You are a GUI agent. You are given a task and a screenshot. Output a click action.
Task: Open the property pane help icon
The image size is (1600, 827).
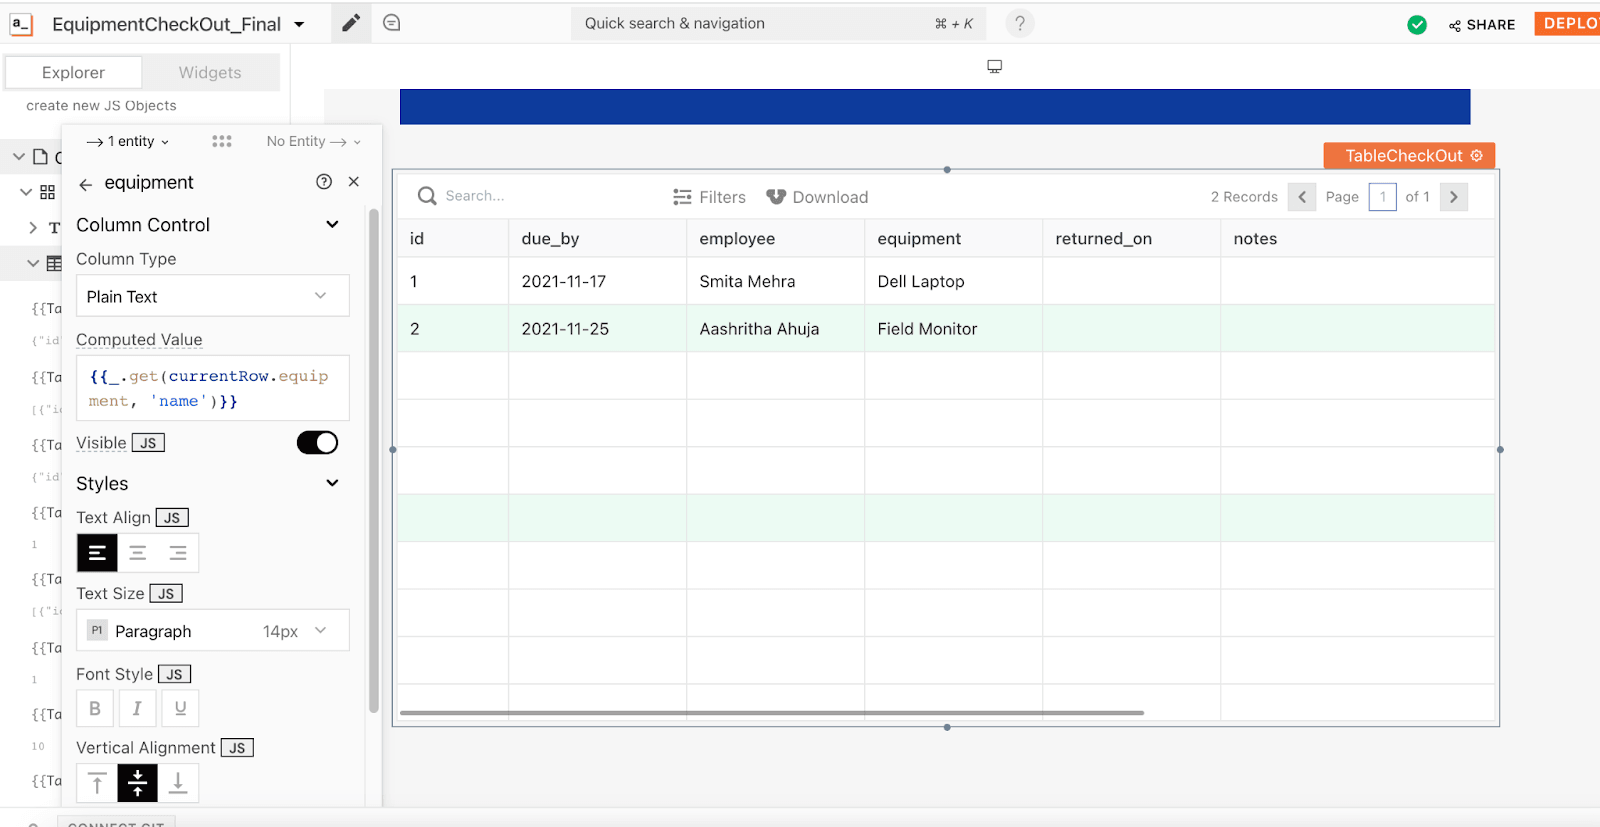click(x=324, y=181)
